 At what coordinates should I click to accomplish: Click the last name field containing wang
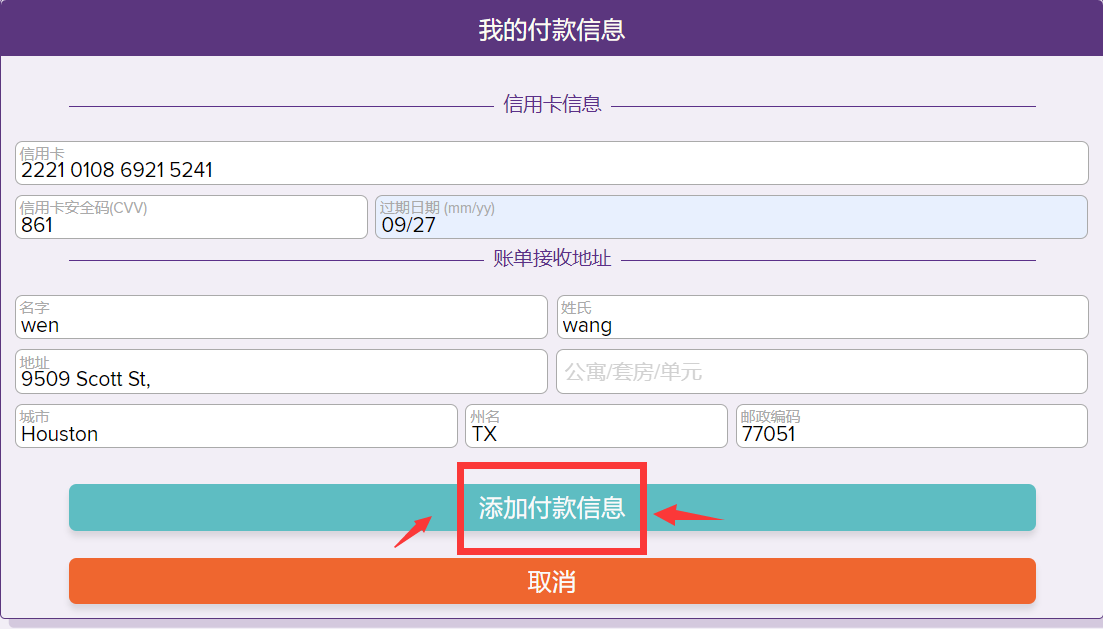click(x=822, y=318)
